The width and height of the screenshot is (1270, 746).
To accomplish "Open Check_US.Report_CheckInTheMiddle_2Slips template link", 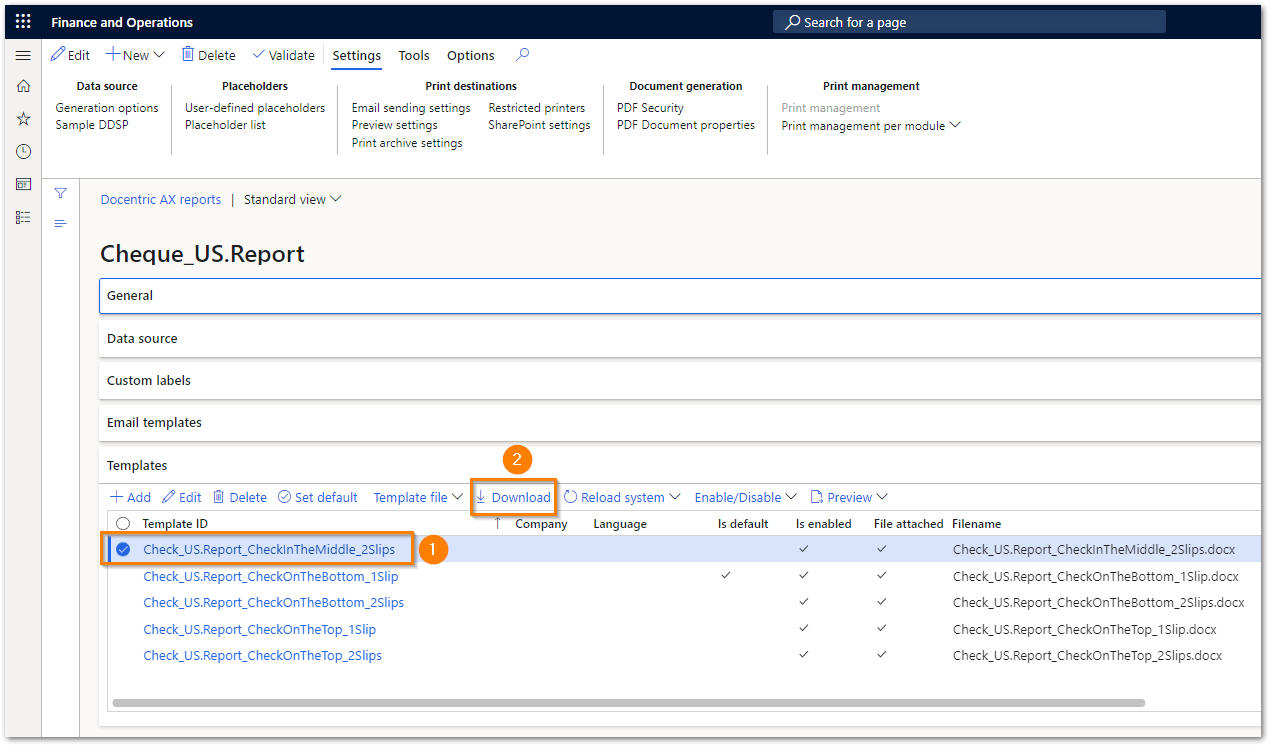I will pos(269,549).
